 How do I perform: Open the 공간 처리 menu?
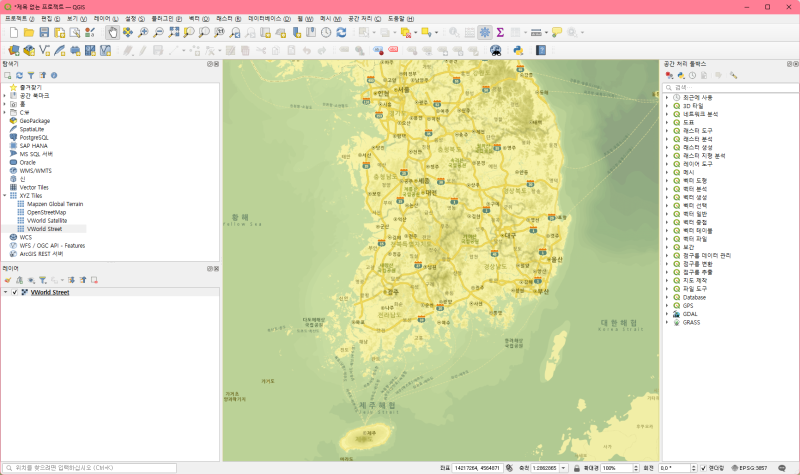364,18
